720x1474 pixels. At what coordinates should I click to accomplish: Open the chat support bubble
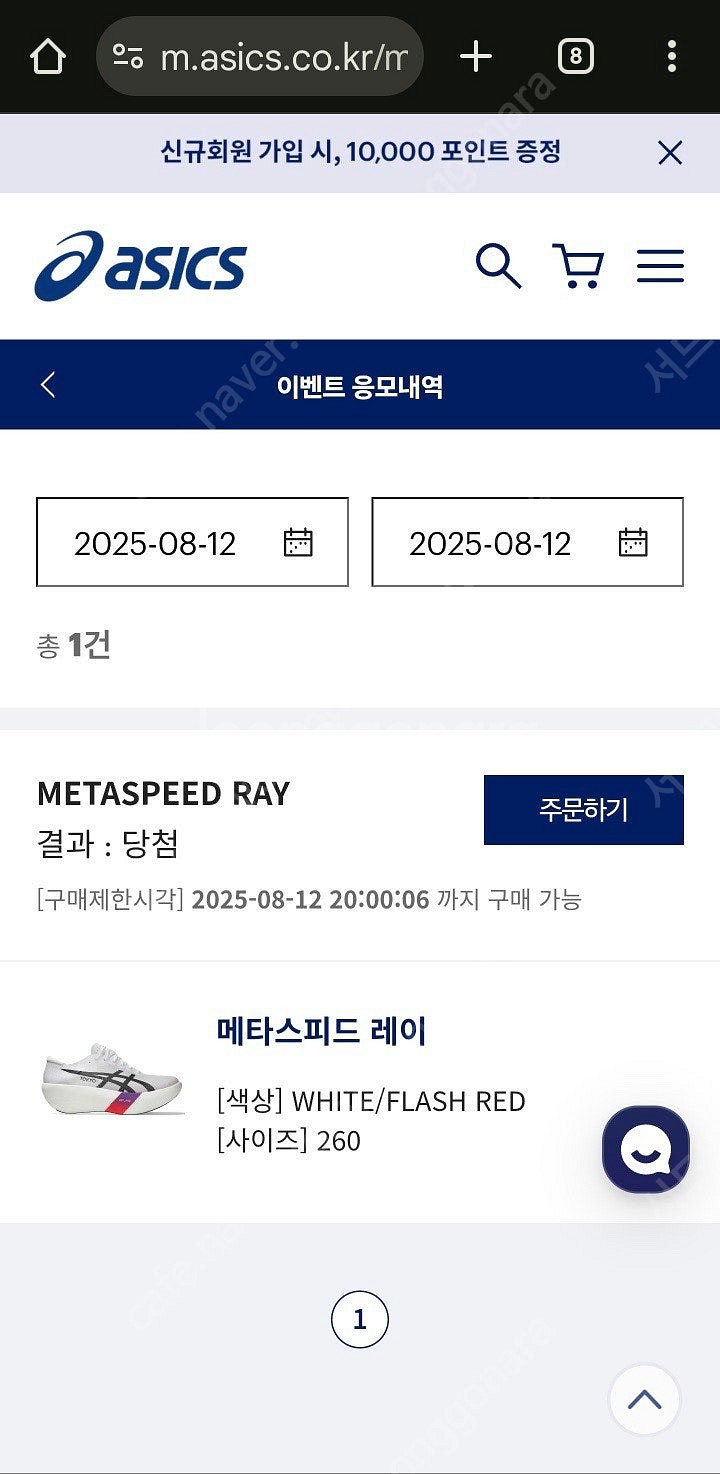[x=645, y=1150]
